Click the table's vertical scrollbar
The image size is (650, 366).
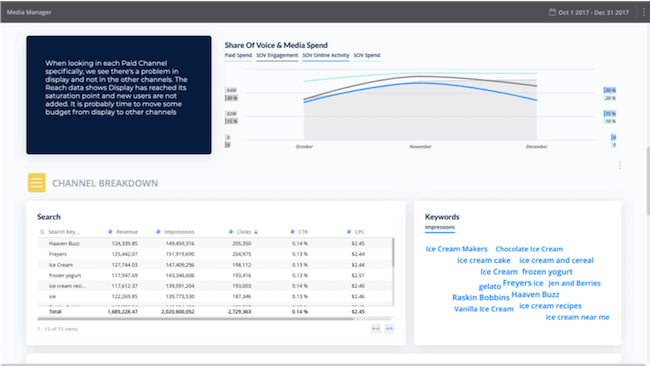(393, 252)
